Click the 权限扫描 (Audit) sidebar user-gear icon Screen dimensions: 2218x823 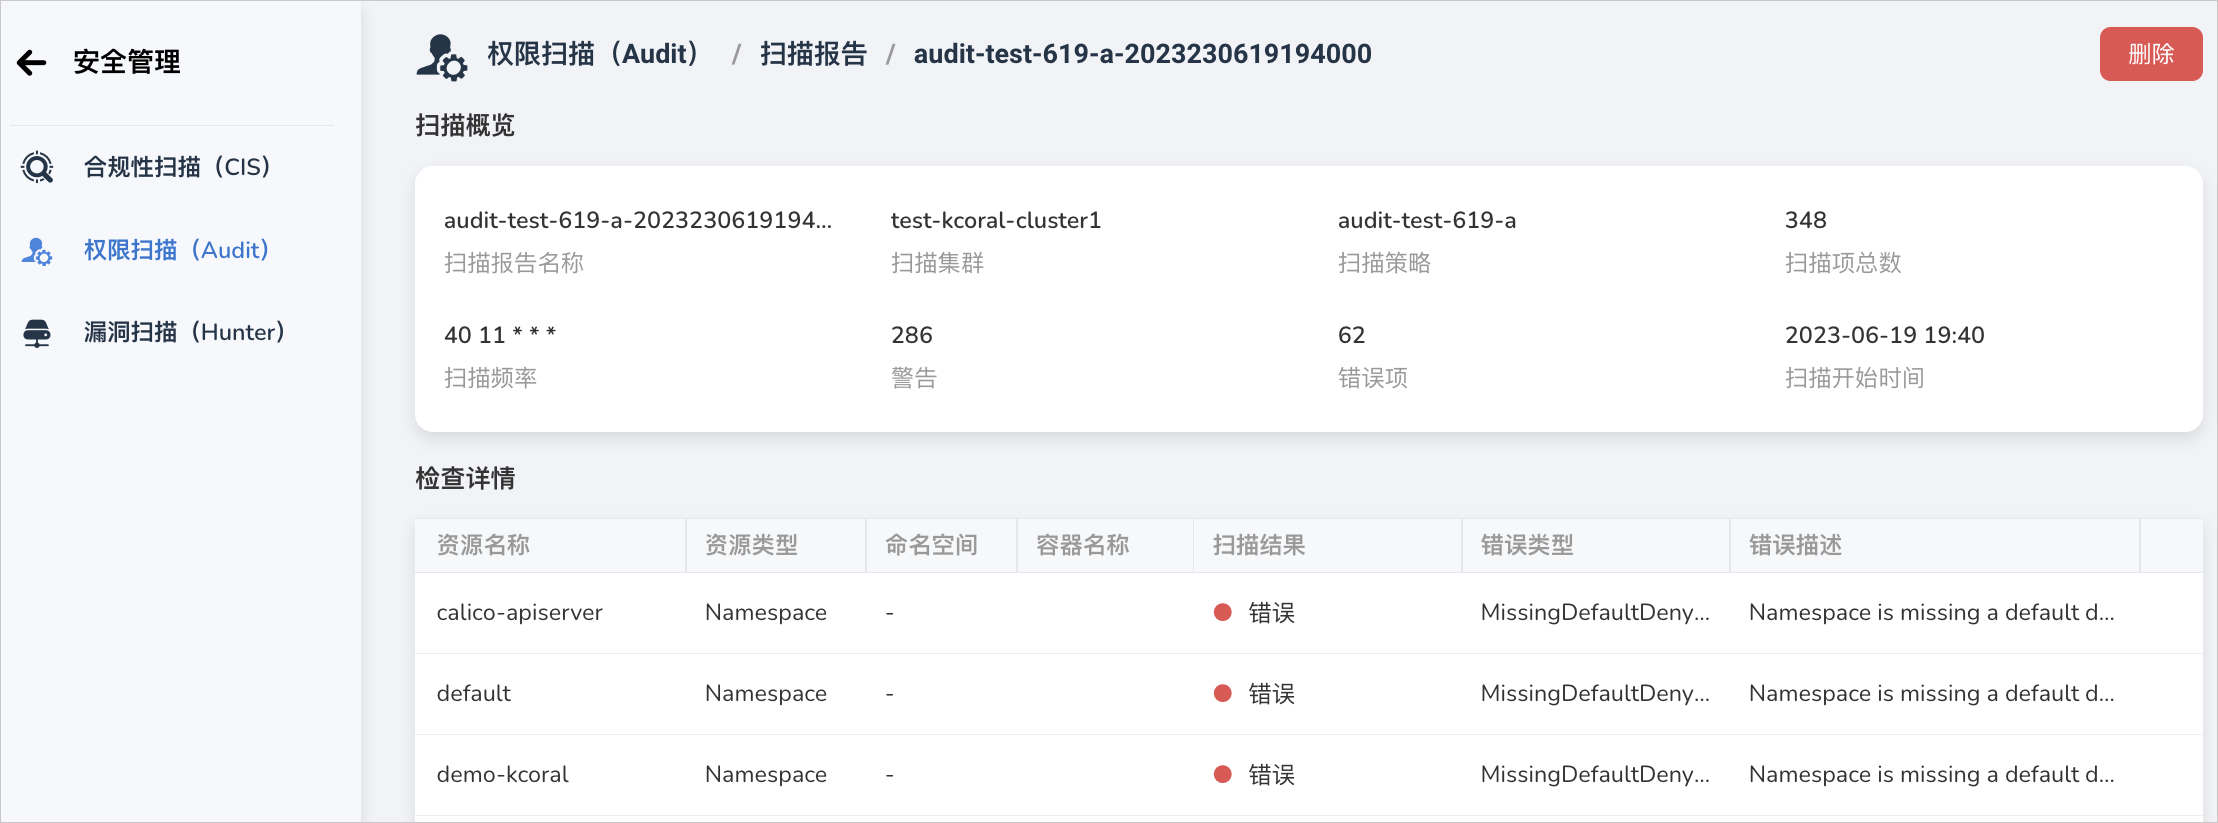click(x=37, y=251)
